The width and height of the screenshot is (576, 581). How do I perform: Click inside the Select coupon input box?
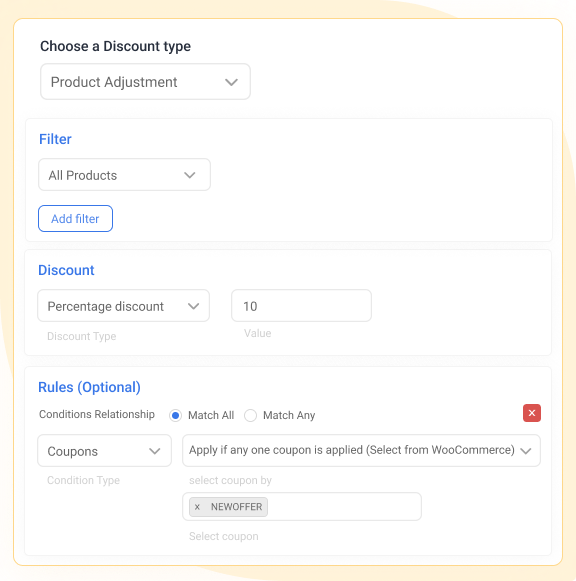(344, 507)
